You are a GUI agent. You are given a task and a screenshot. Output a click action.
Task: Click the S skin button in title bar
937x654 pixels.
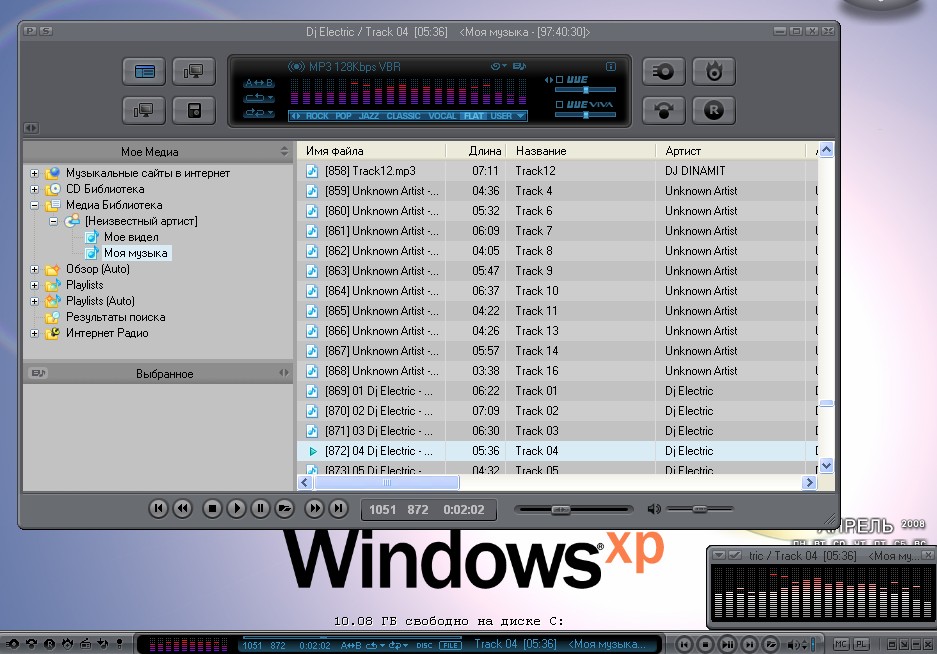[x=46, y=31]
